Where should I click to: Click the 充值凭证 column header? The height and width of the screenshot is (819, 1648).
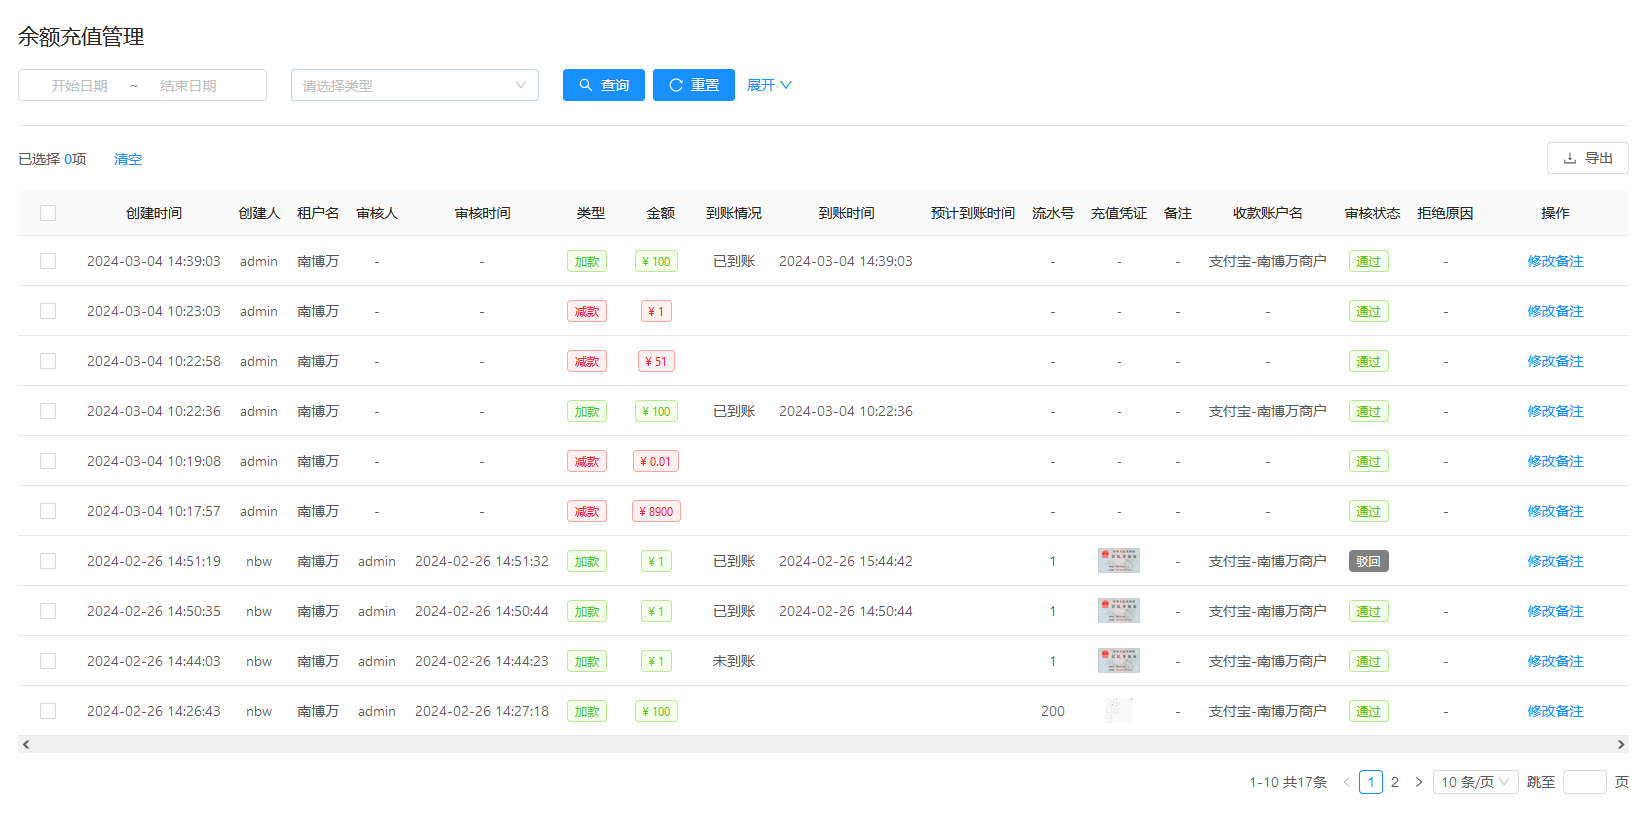(x=1119, y=213)
